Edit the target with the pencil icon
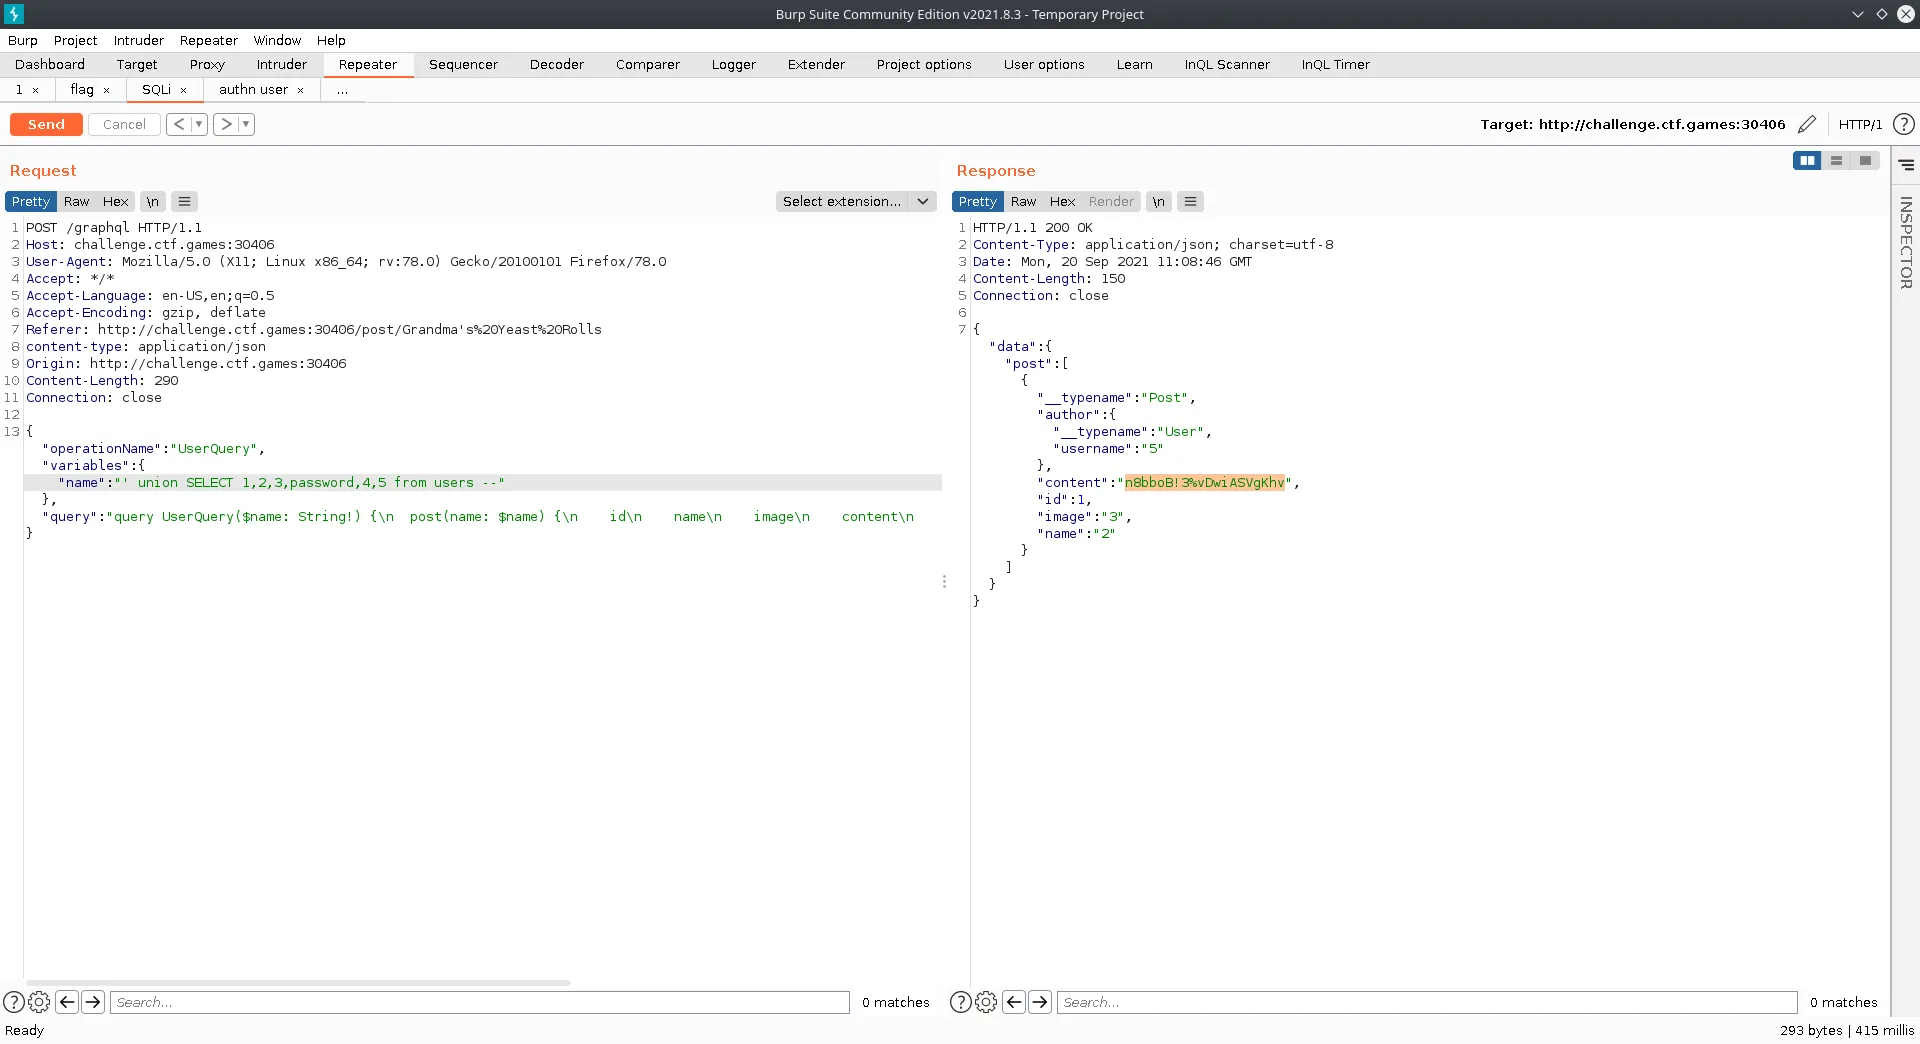This screenshot has width=1920, height=1044. pos(1807,124)
